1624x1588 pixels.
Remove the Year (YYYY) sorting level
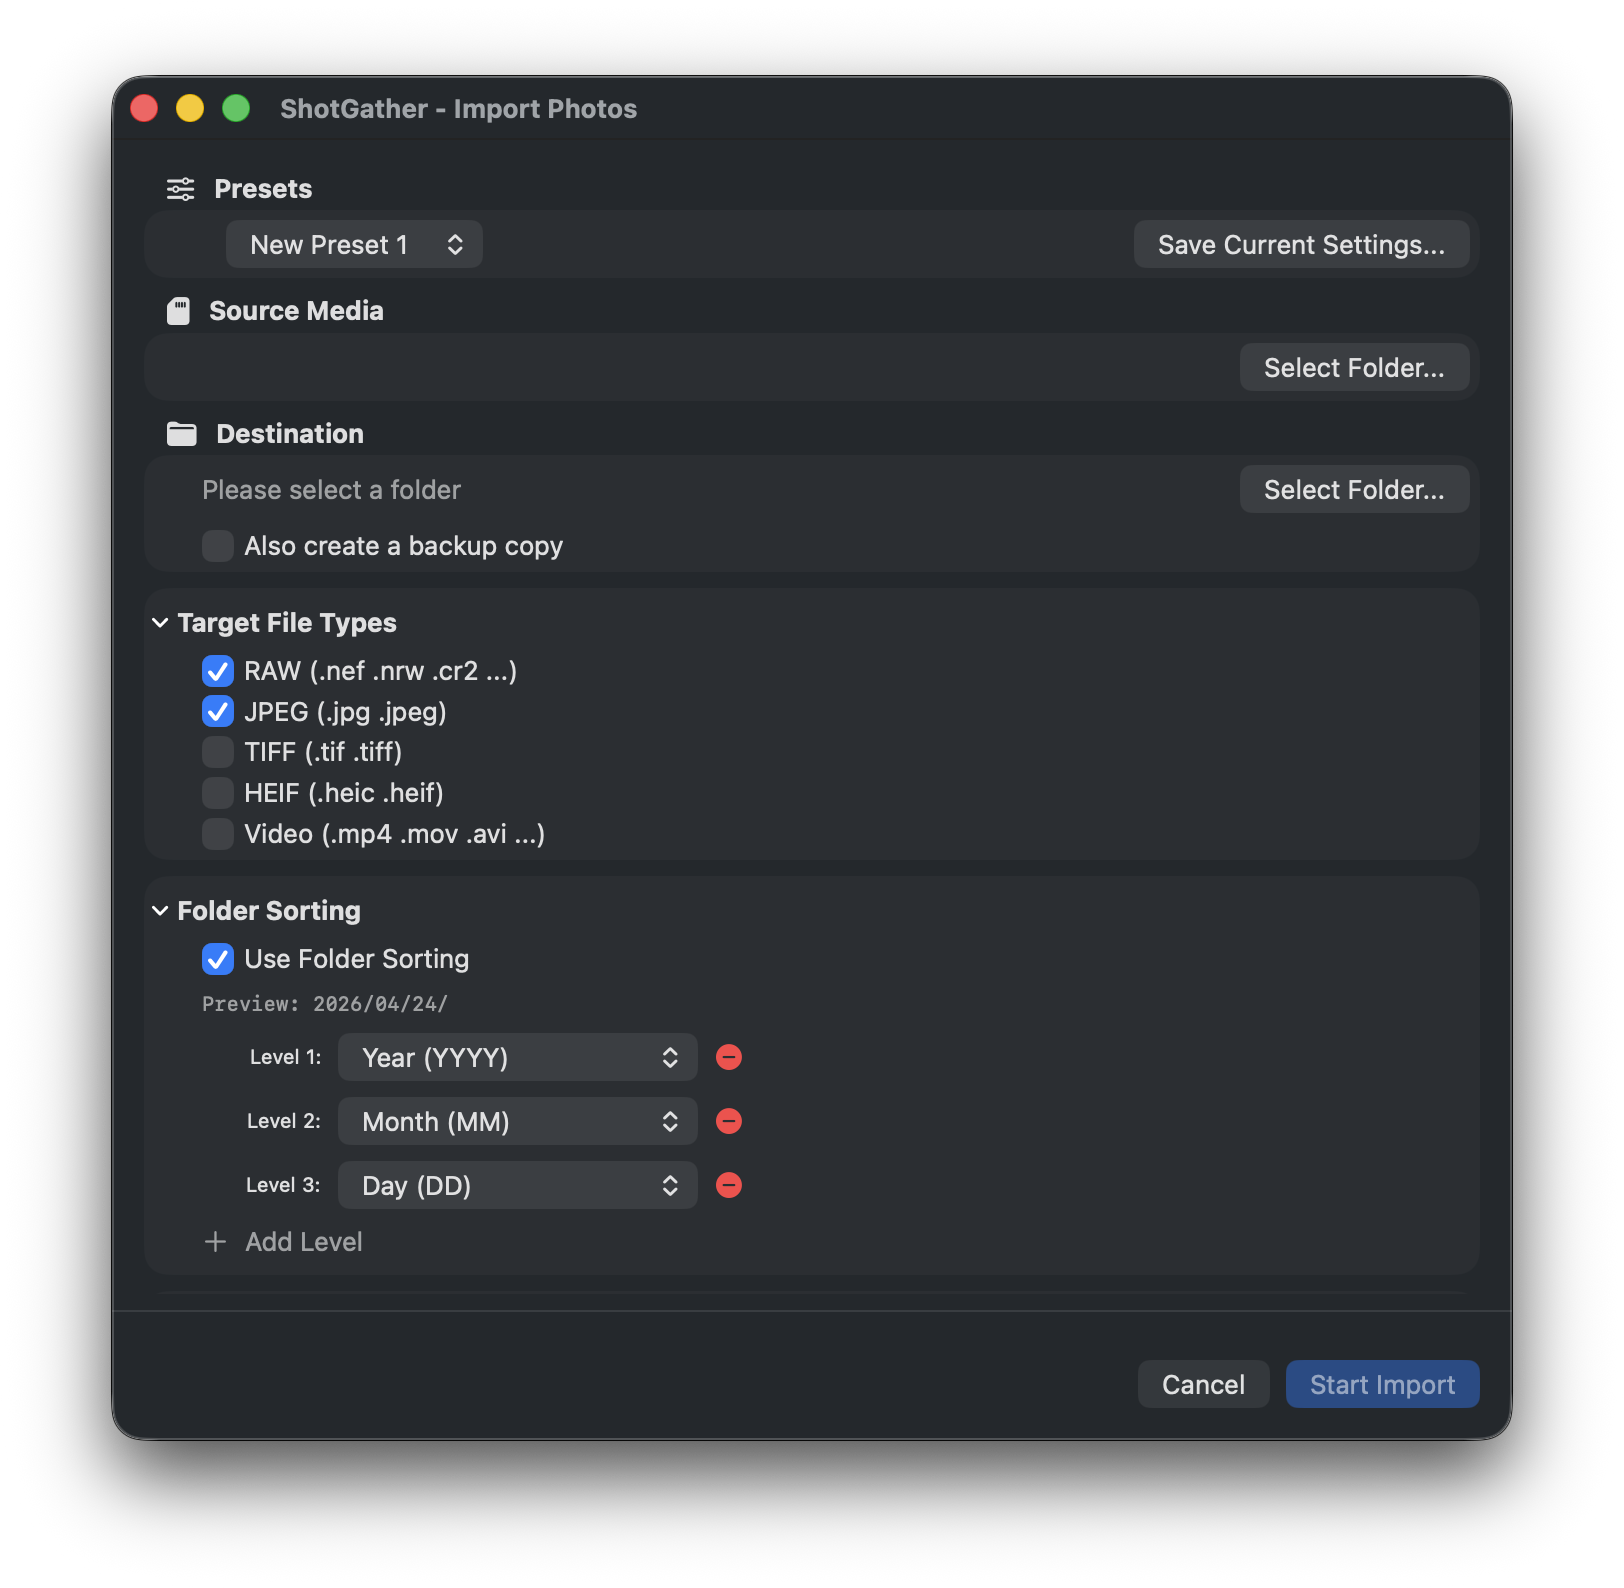click(x=729, y=1057)
